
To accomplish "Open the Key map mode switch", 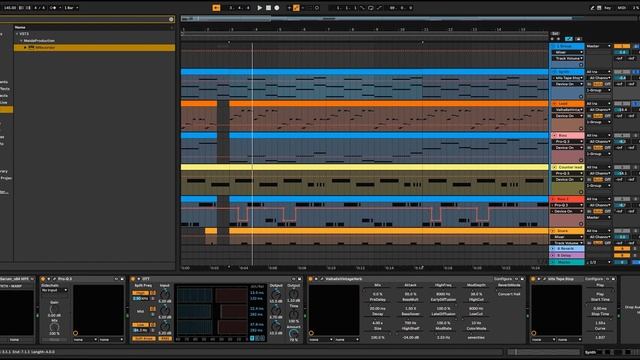I will point(608,8).
